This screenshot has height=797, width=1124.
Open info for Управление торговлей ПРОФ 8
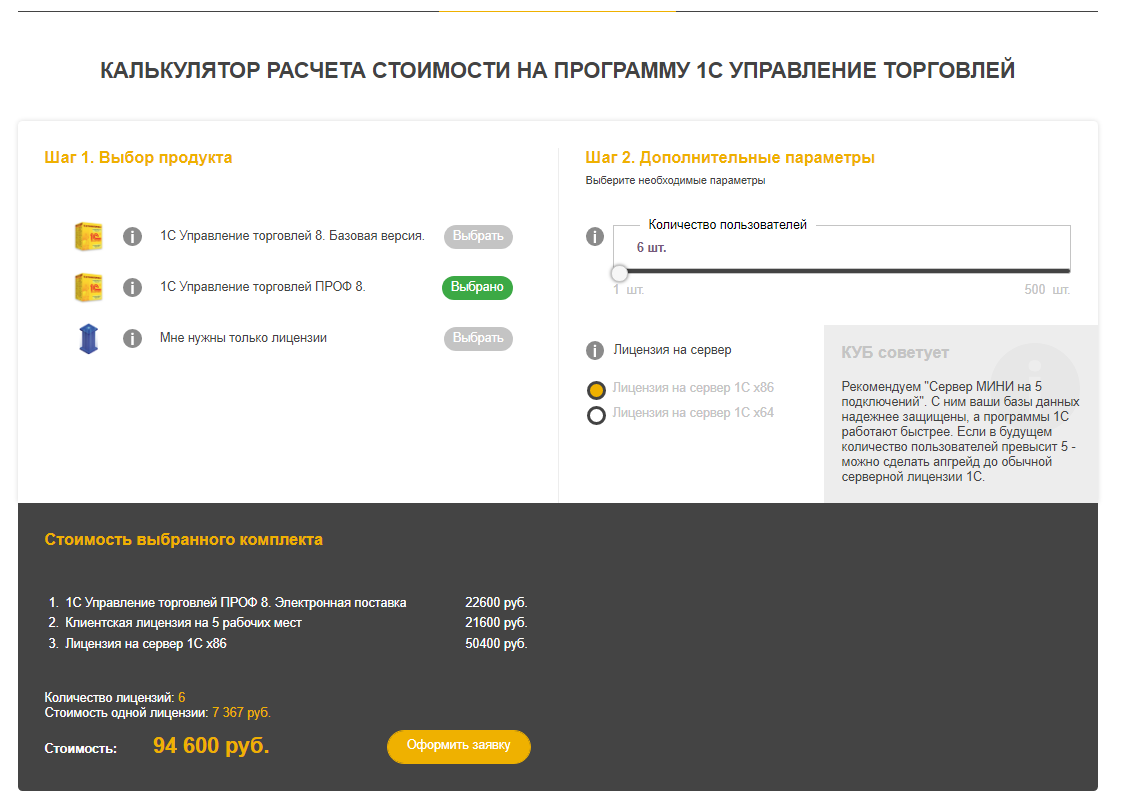point(132,287)
